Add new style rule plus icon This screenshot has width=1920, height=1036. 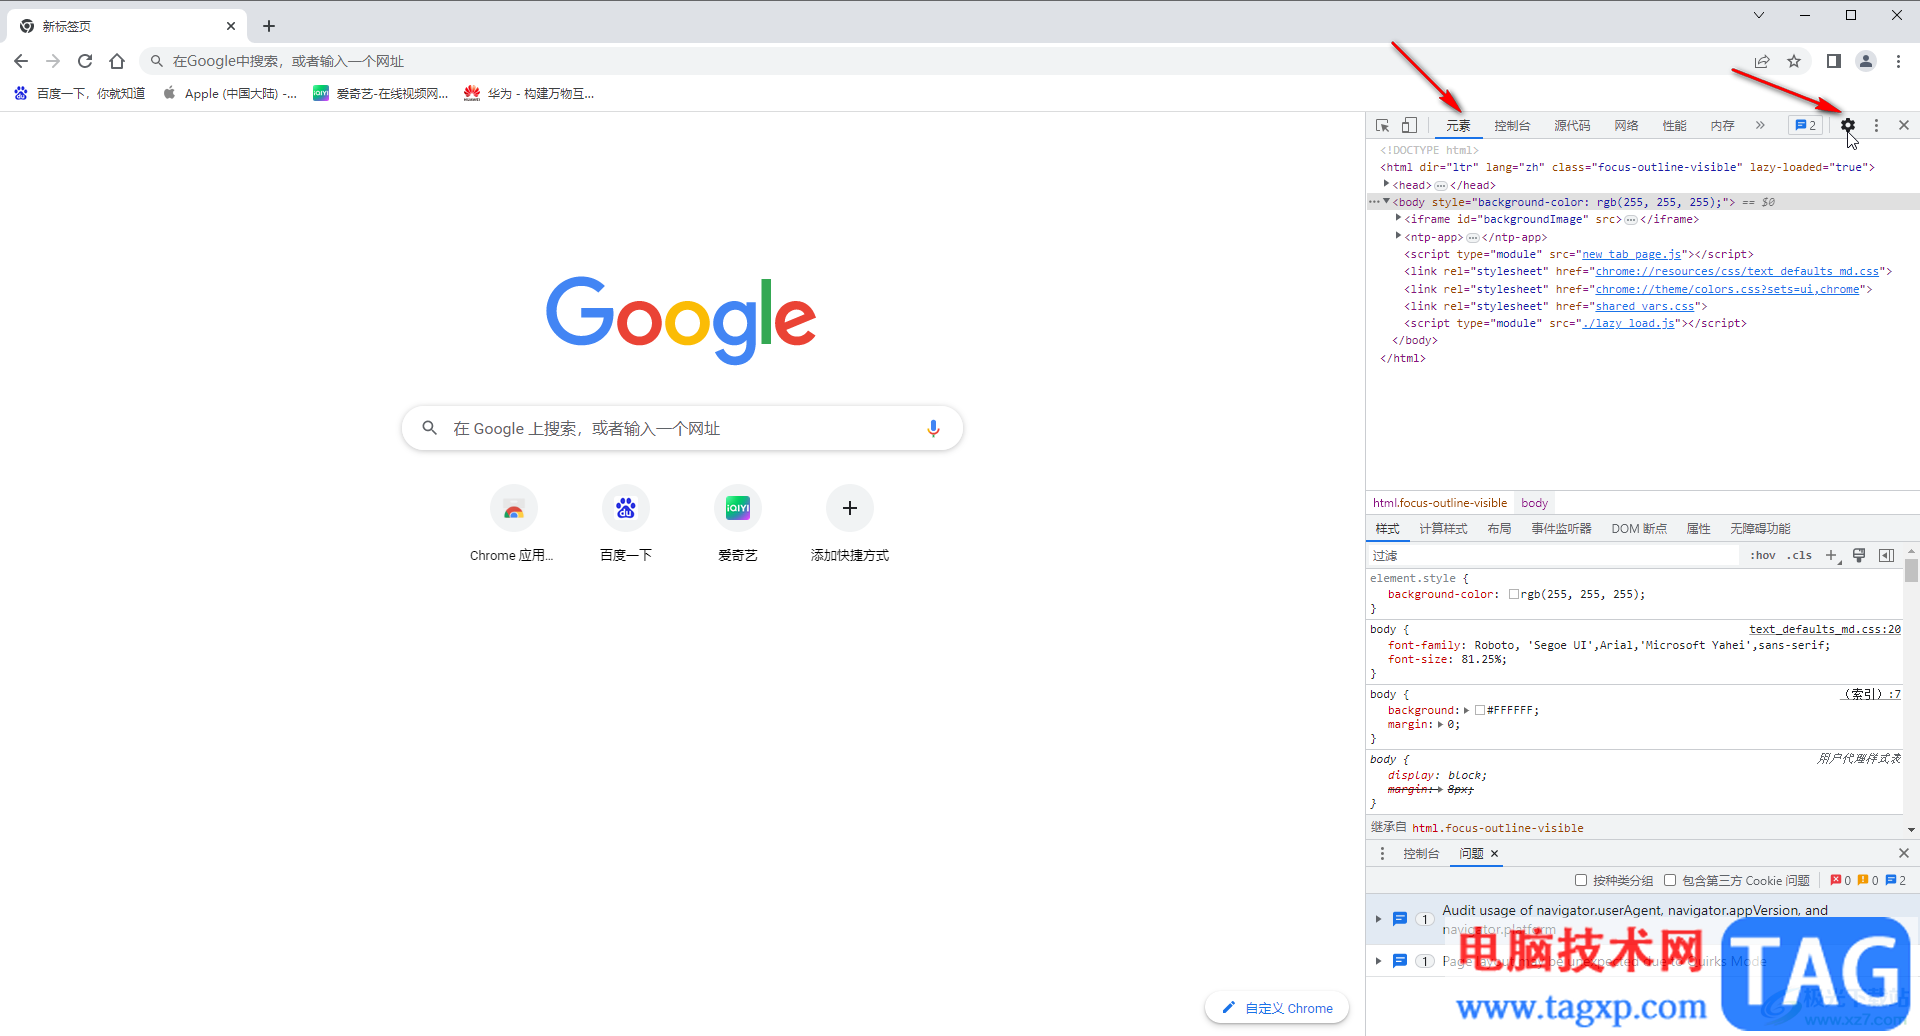pyautogui.click(x=1832, y=556)
